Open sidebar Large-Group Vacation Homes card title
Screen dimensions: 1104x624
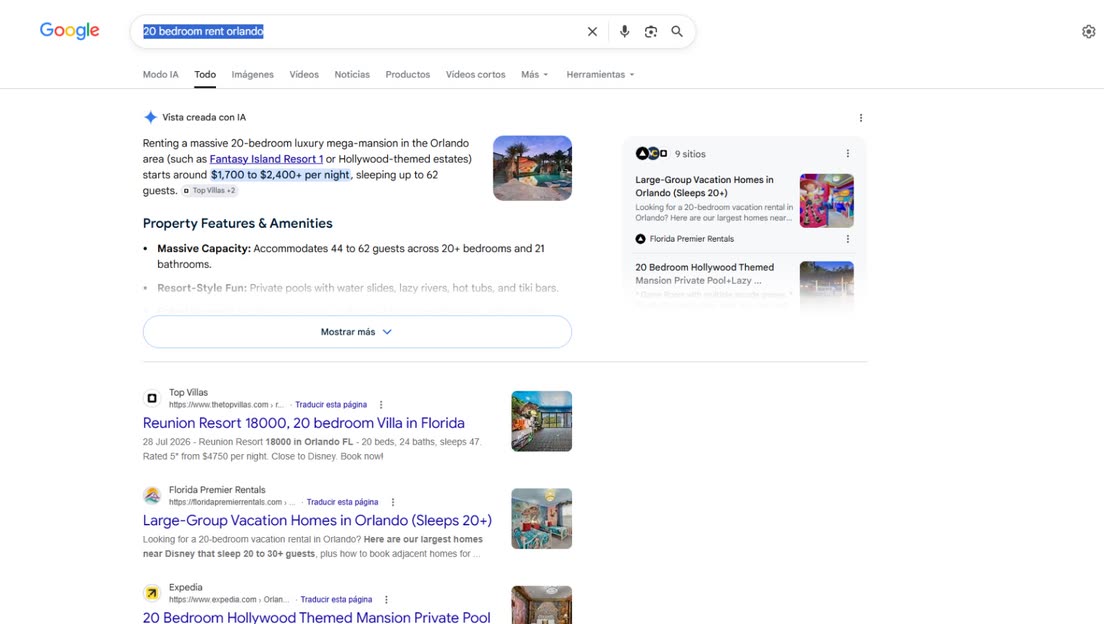(x=704, y=186)
